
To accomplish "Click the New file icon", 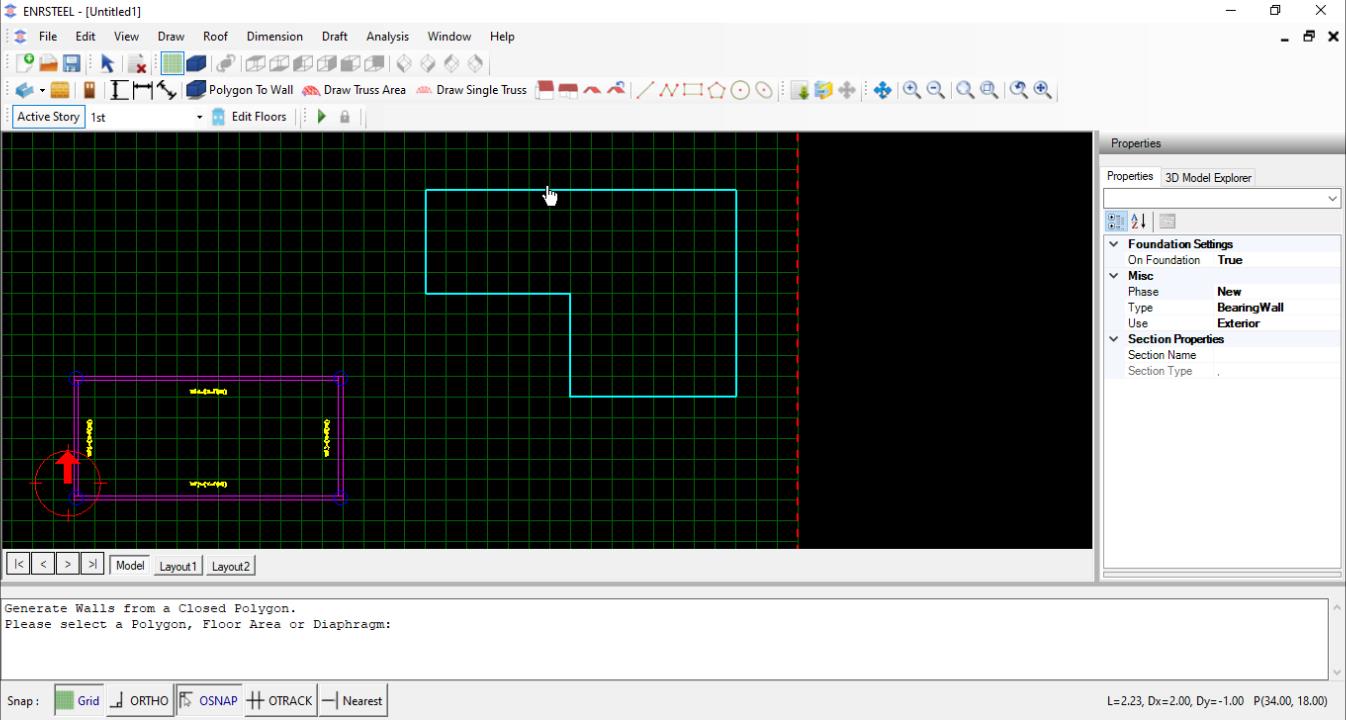I will tap(25, 64).
